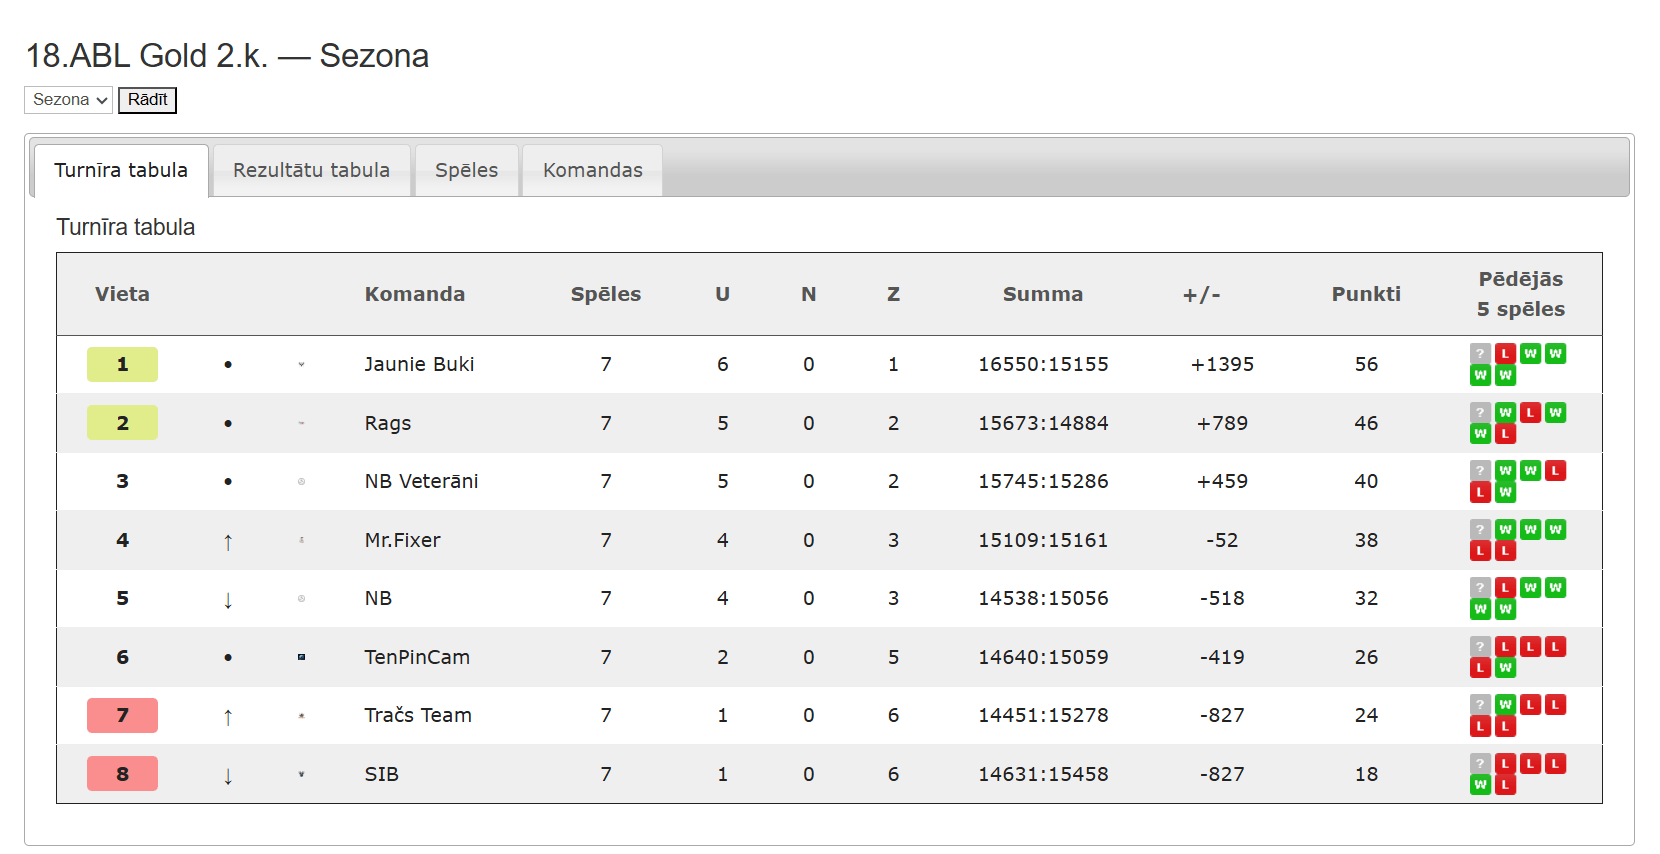This screenshot has width=1660, height=854.
Task: Open the Komandas tab
Action: (592, 170)
